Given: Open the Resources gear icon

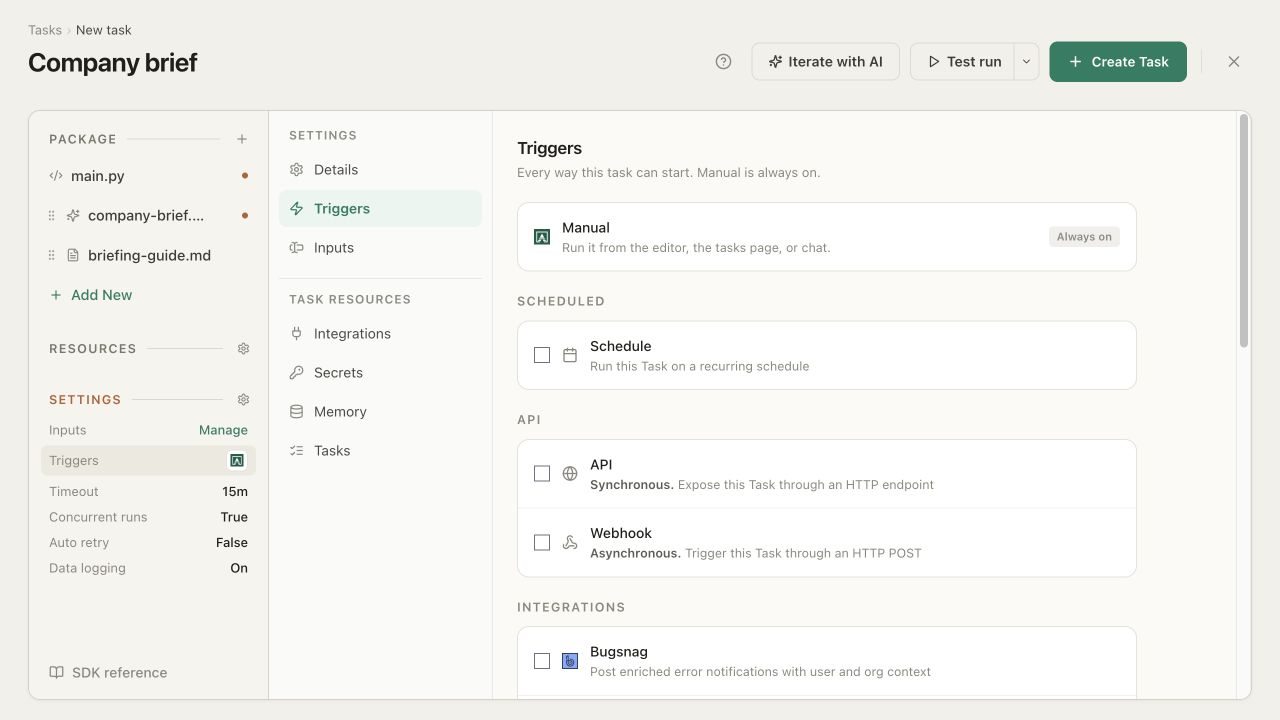Looking at the screenshot, I should click(x=243, y=349).
